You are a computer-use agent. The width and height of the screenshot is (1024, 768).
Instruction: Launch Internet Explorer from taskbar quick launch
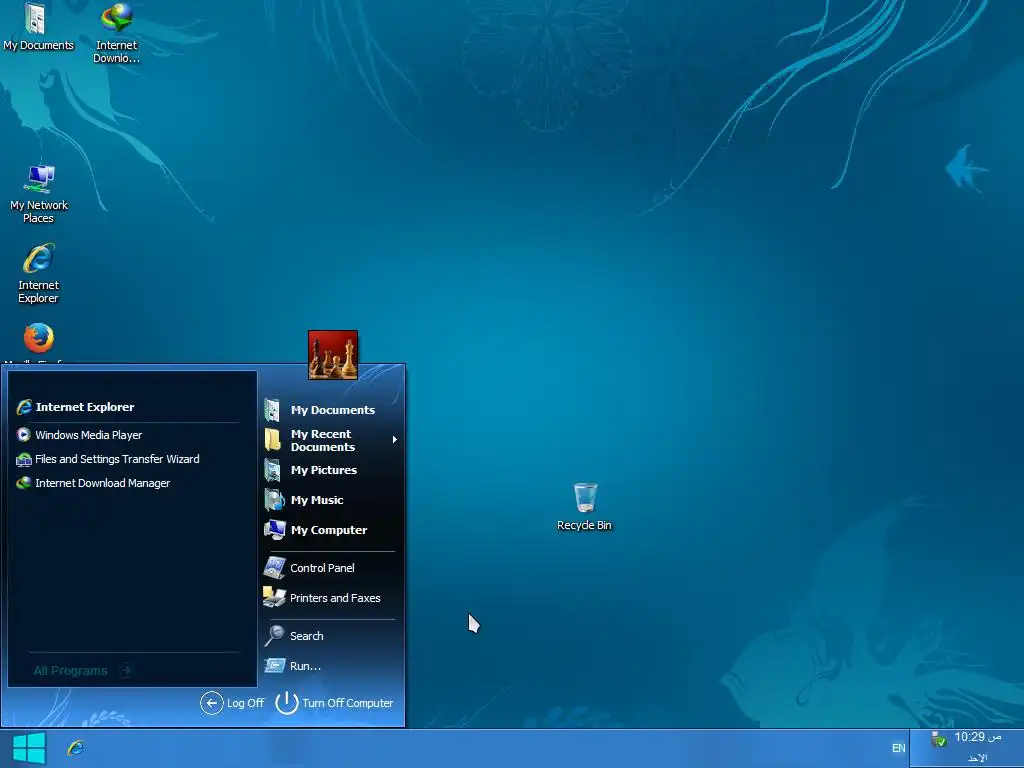pyautogui.click(x=76, y=748)
